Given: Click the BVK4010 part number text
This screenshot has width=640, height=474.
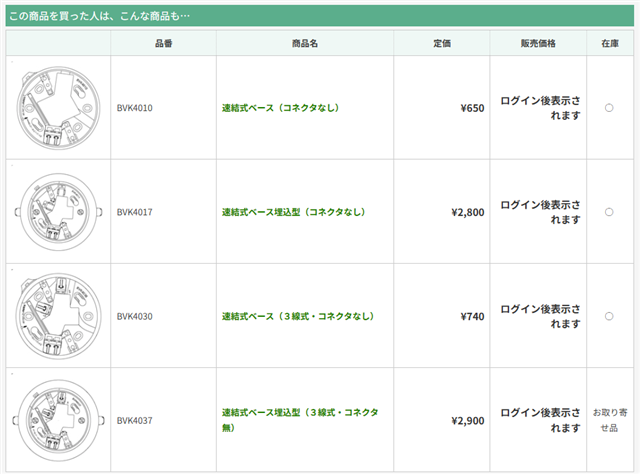Looking at the screenshot, I should click(134, 108).
